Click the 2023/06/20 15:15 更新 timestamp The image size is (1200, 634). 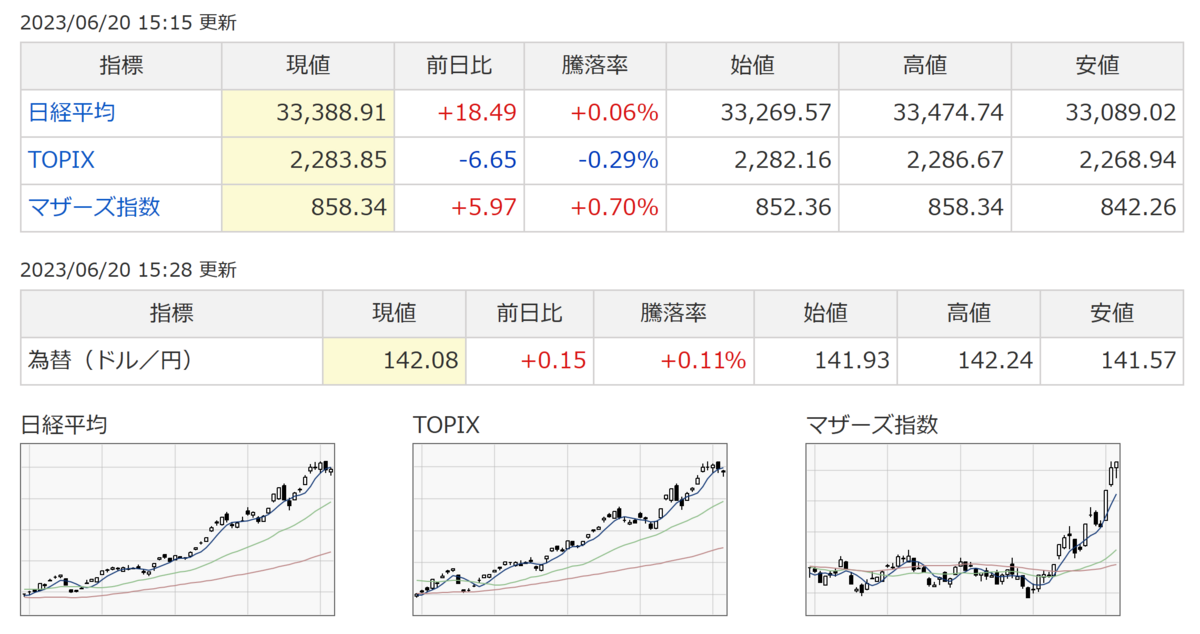click(x=128, y=23)
